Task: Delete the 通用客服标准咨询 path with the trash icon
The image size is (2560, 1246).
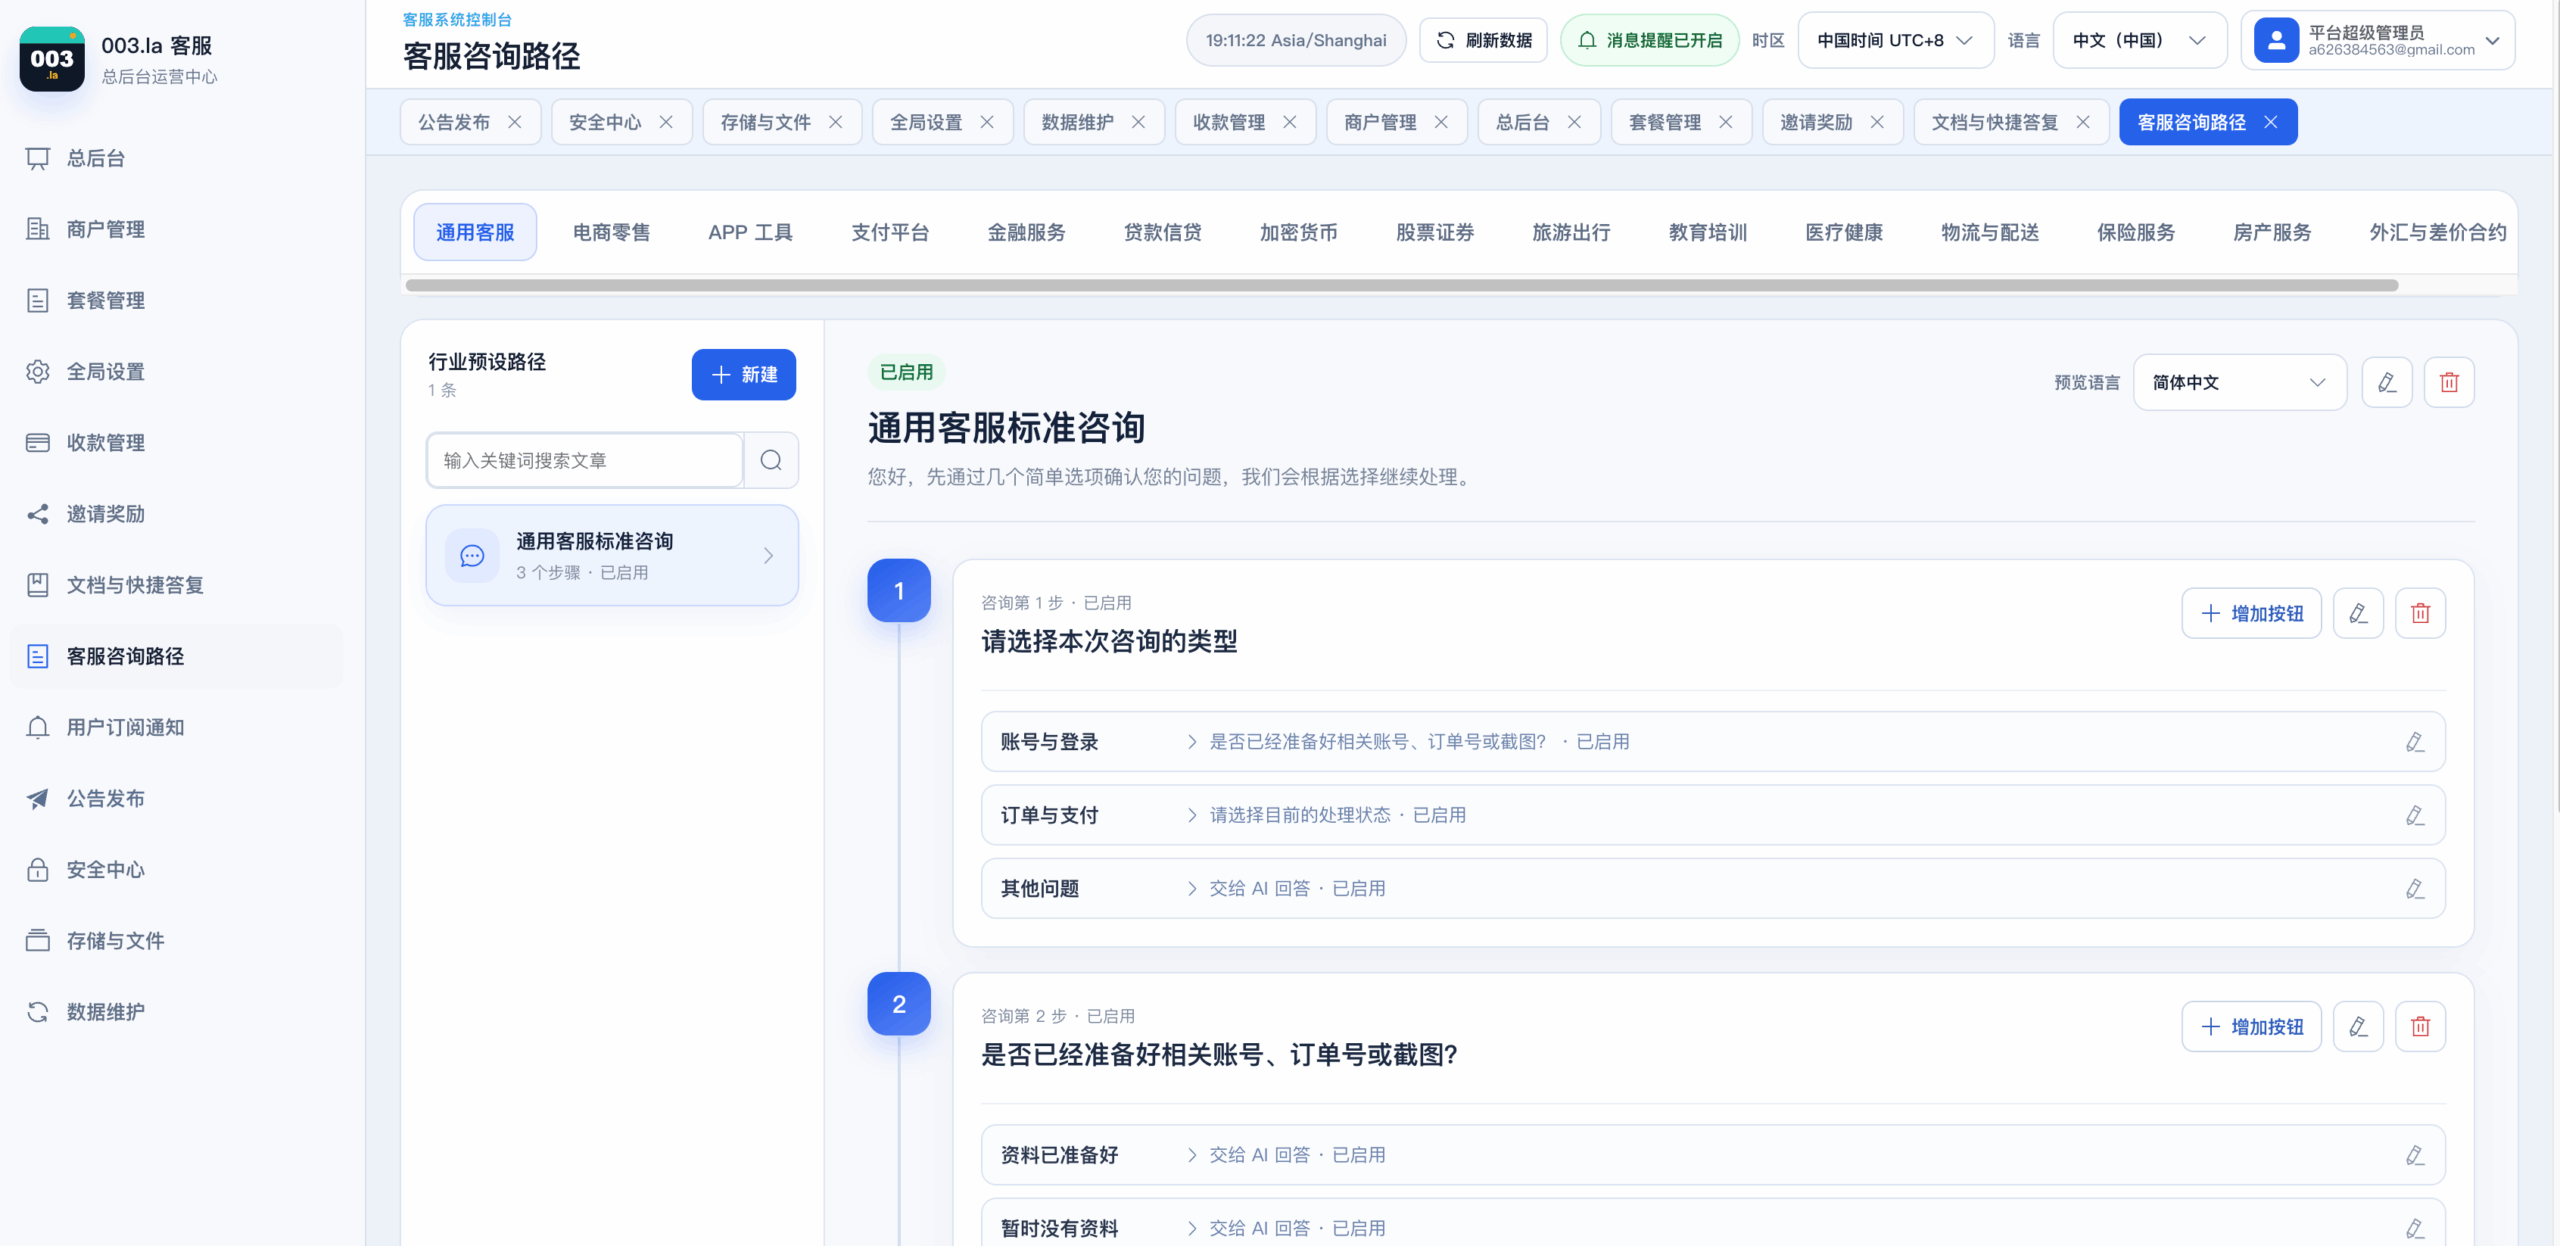Action: coord(2449,382)
